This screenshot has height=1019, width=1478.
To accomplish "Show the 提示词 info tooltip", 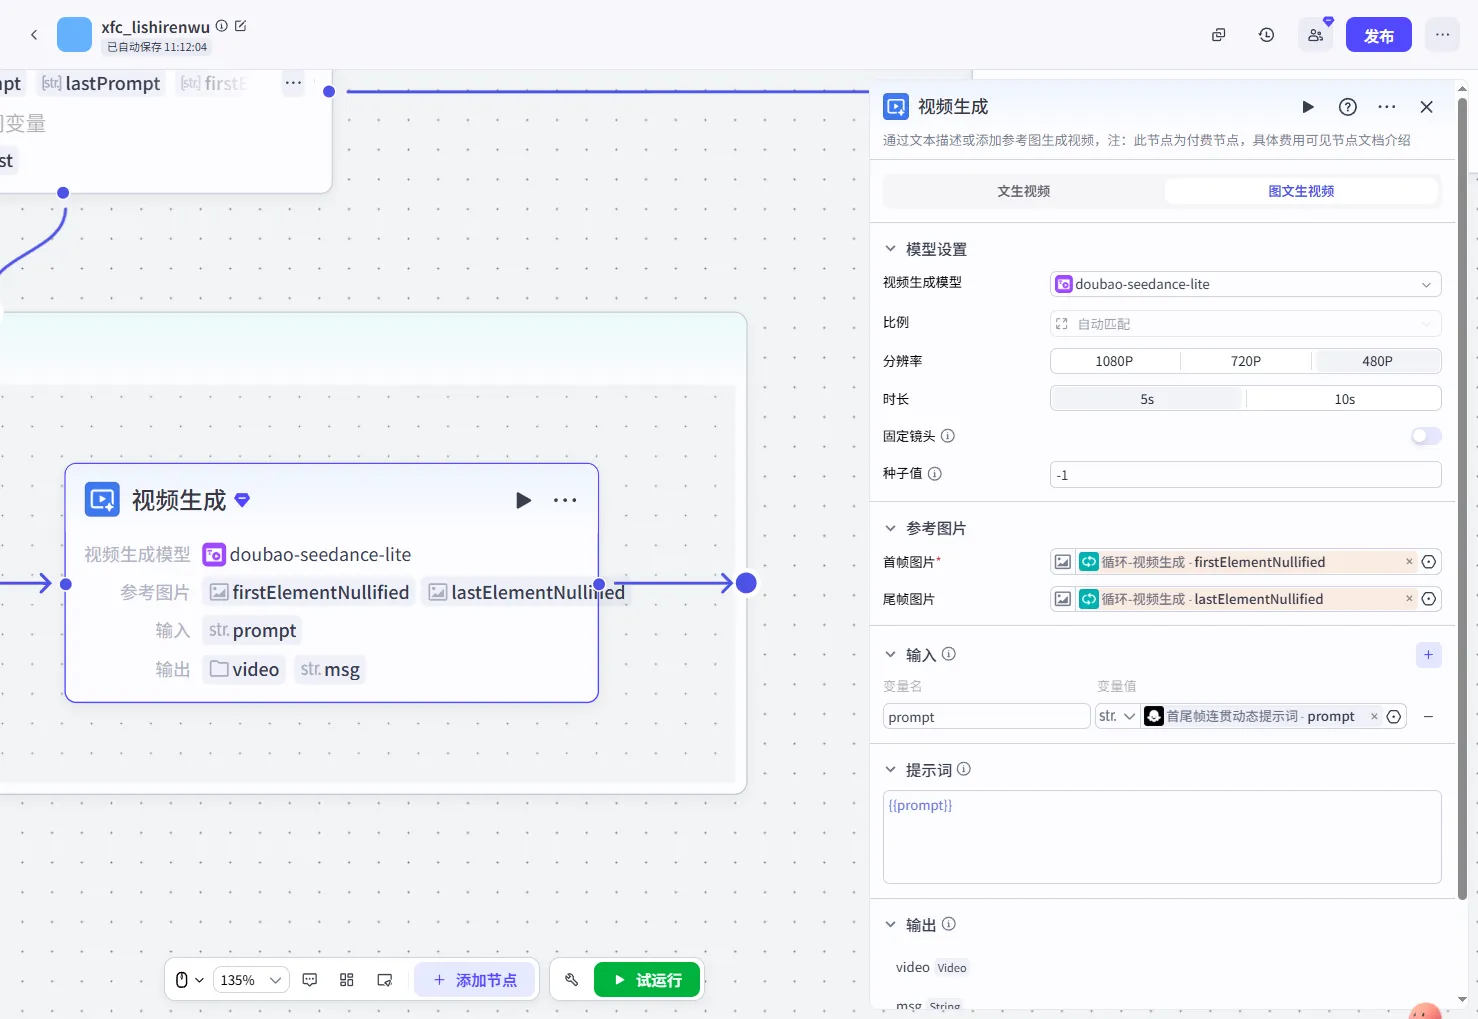I will click(964, 769).
